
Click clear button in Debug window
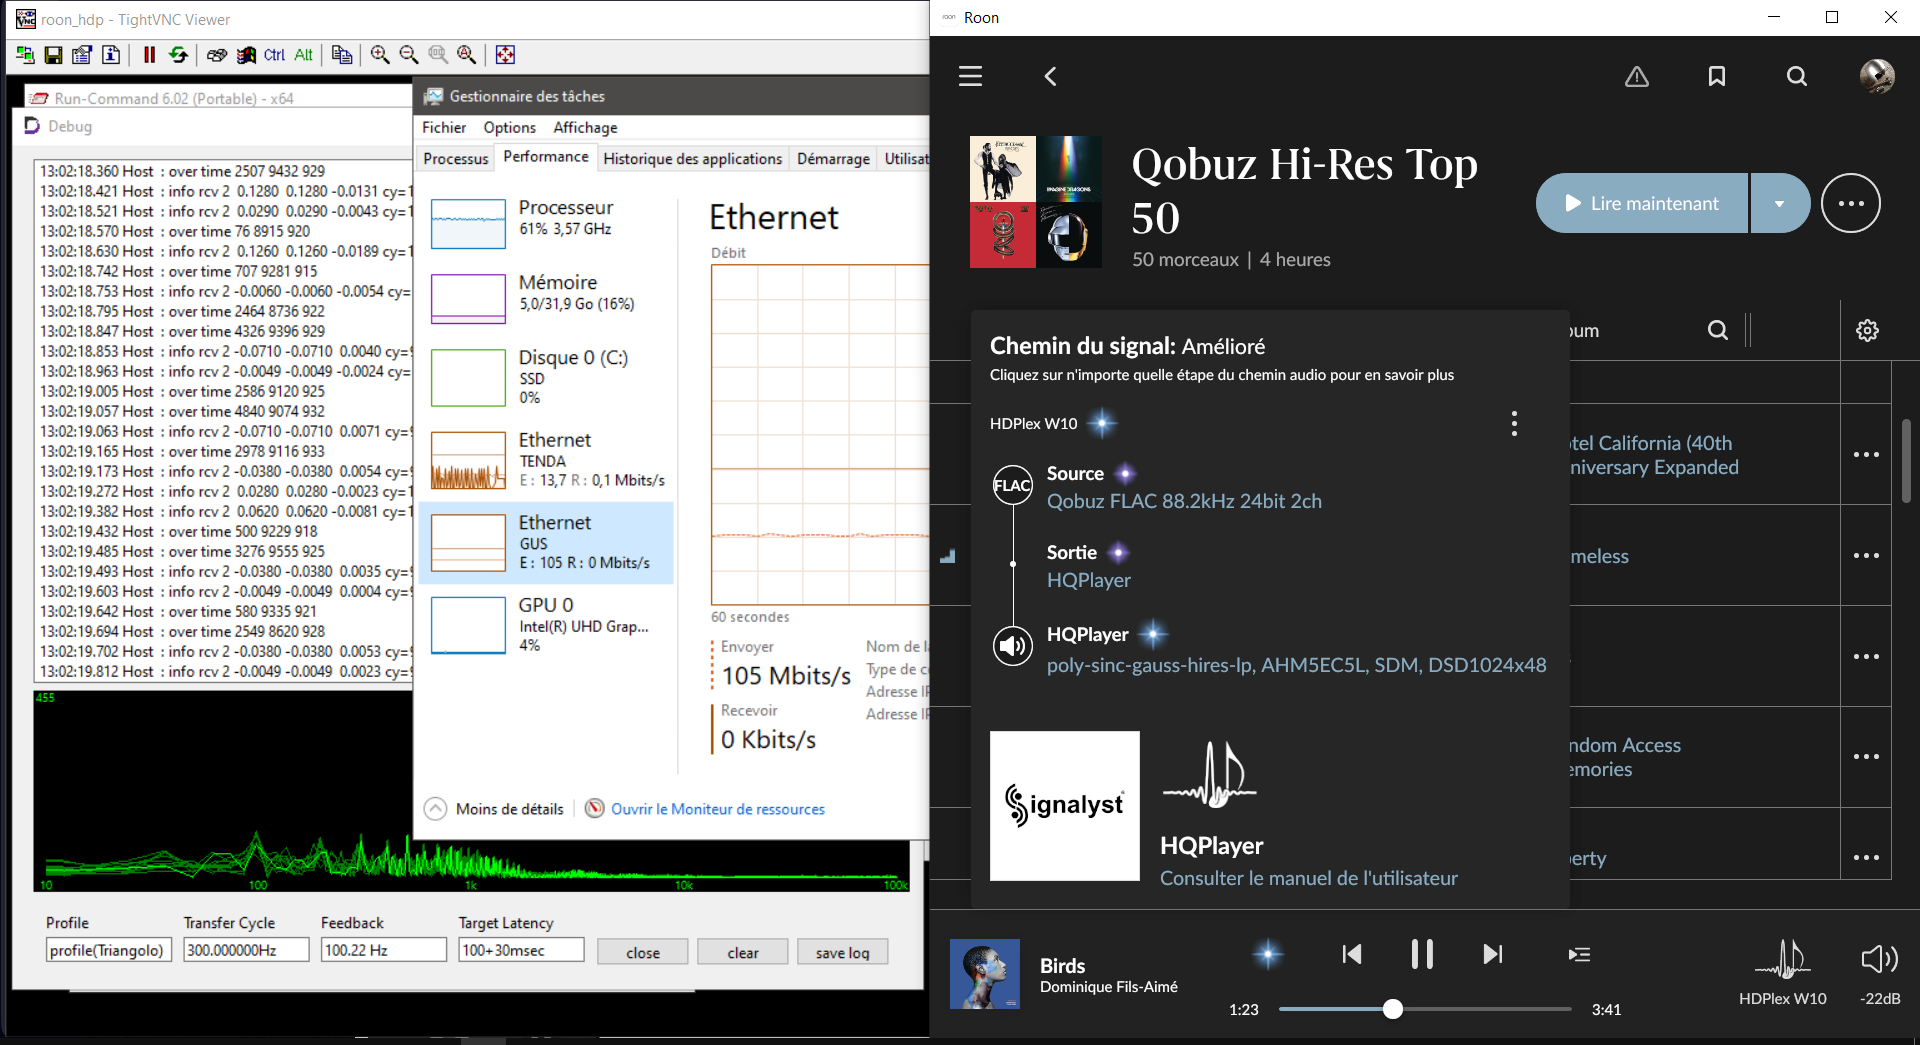[743, 952]
